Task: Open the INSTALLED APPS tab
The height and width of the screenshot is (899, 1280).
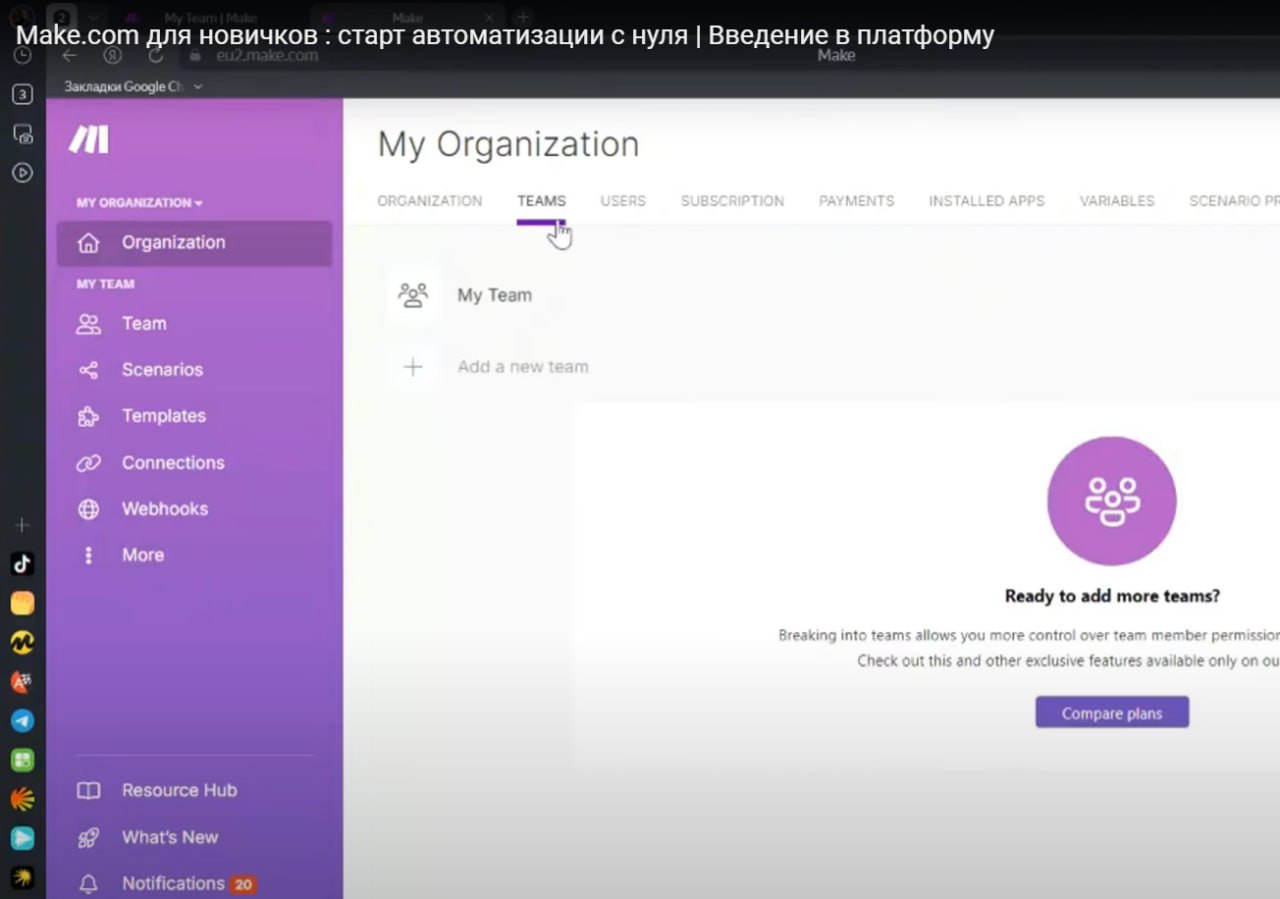Action: point(987,201)
